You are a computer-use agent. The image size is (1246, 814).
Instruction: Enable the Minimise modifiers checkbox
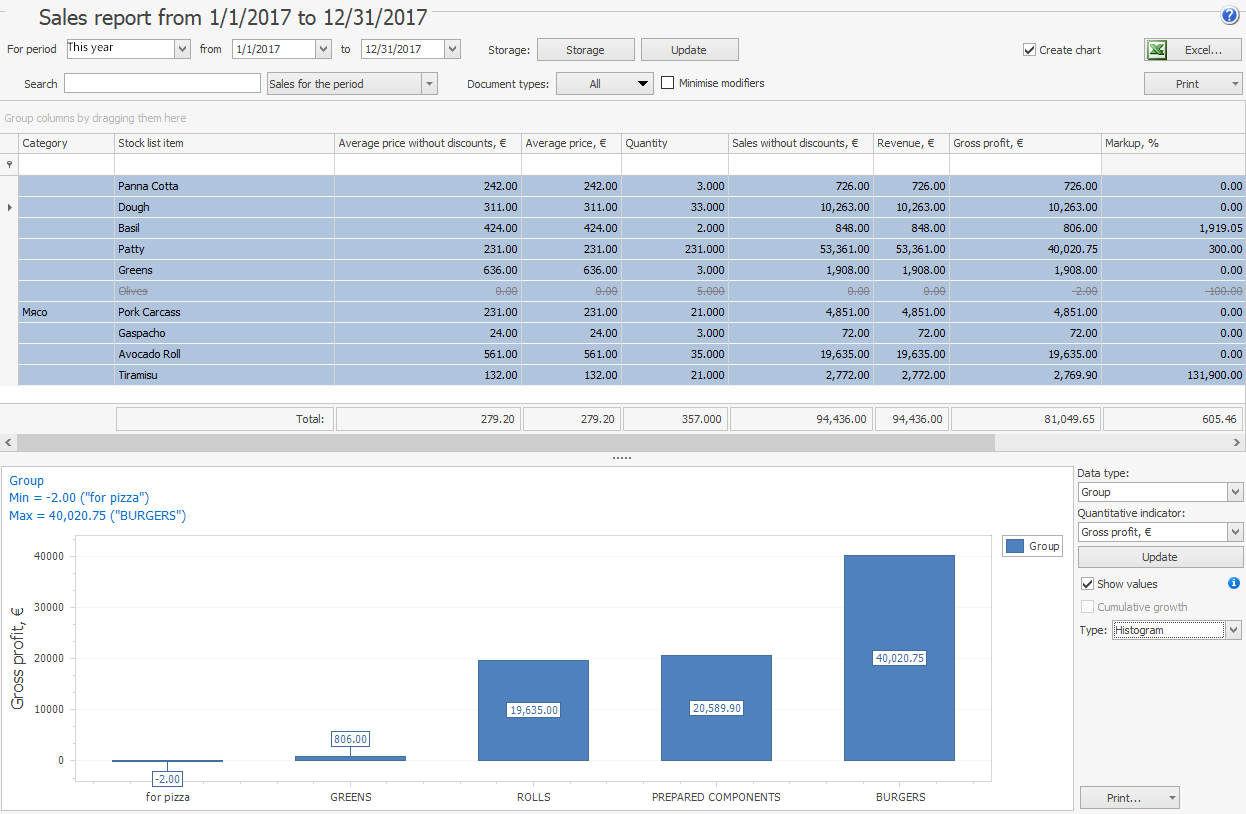click(668, 84)
